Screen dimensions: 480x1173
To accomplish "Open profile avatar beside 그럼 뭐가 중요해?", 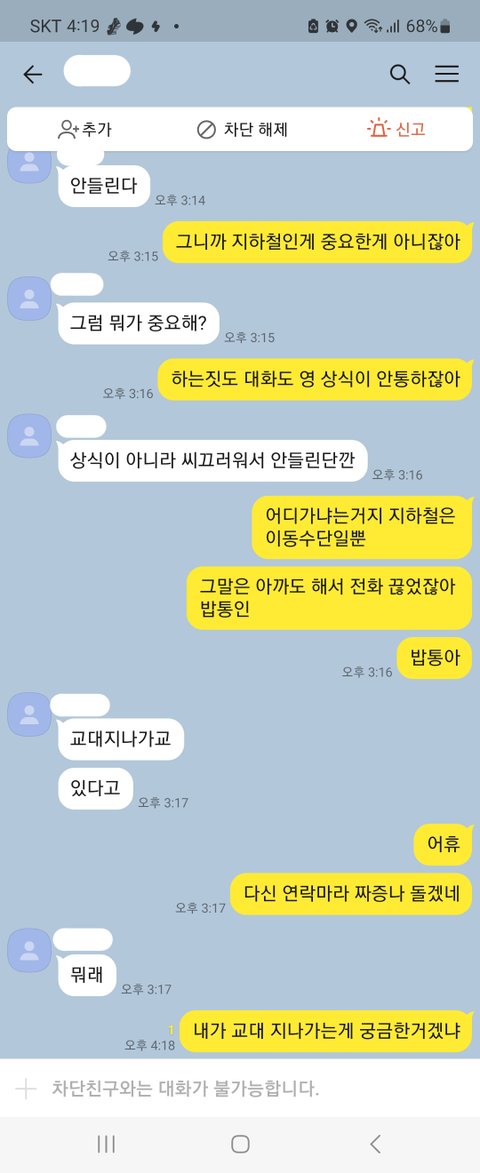I will [29, 298].
